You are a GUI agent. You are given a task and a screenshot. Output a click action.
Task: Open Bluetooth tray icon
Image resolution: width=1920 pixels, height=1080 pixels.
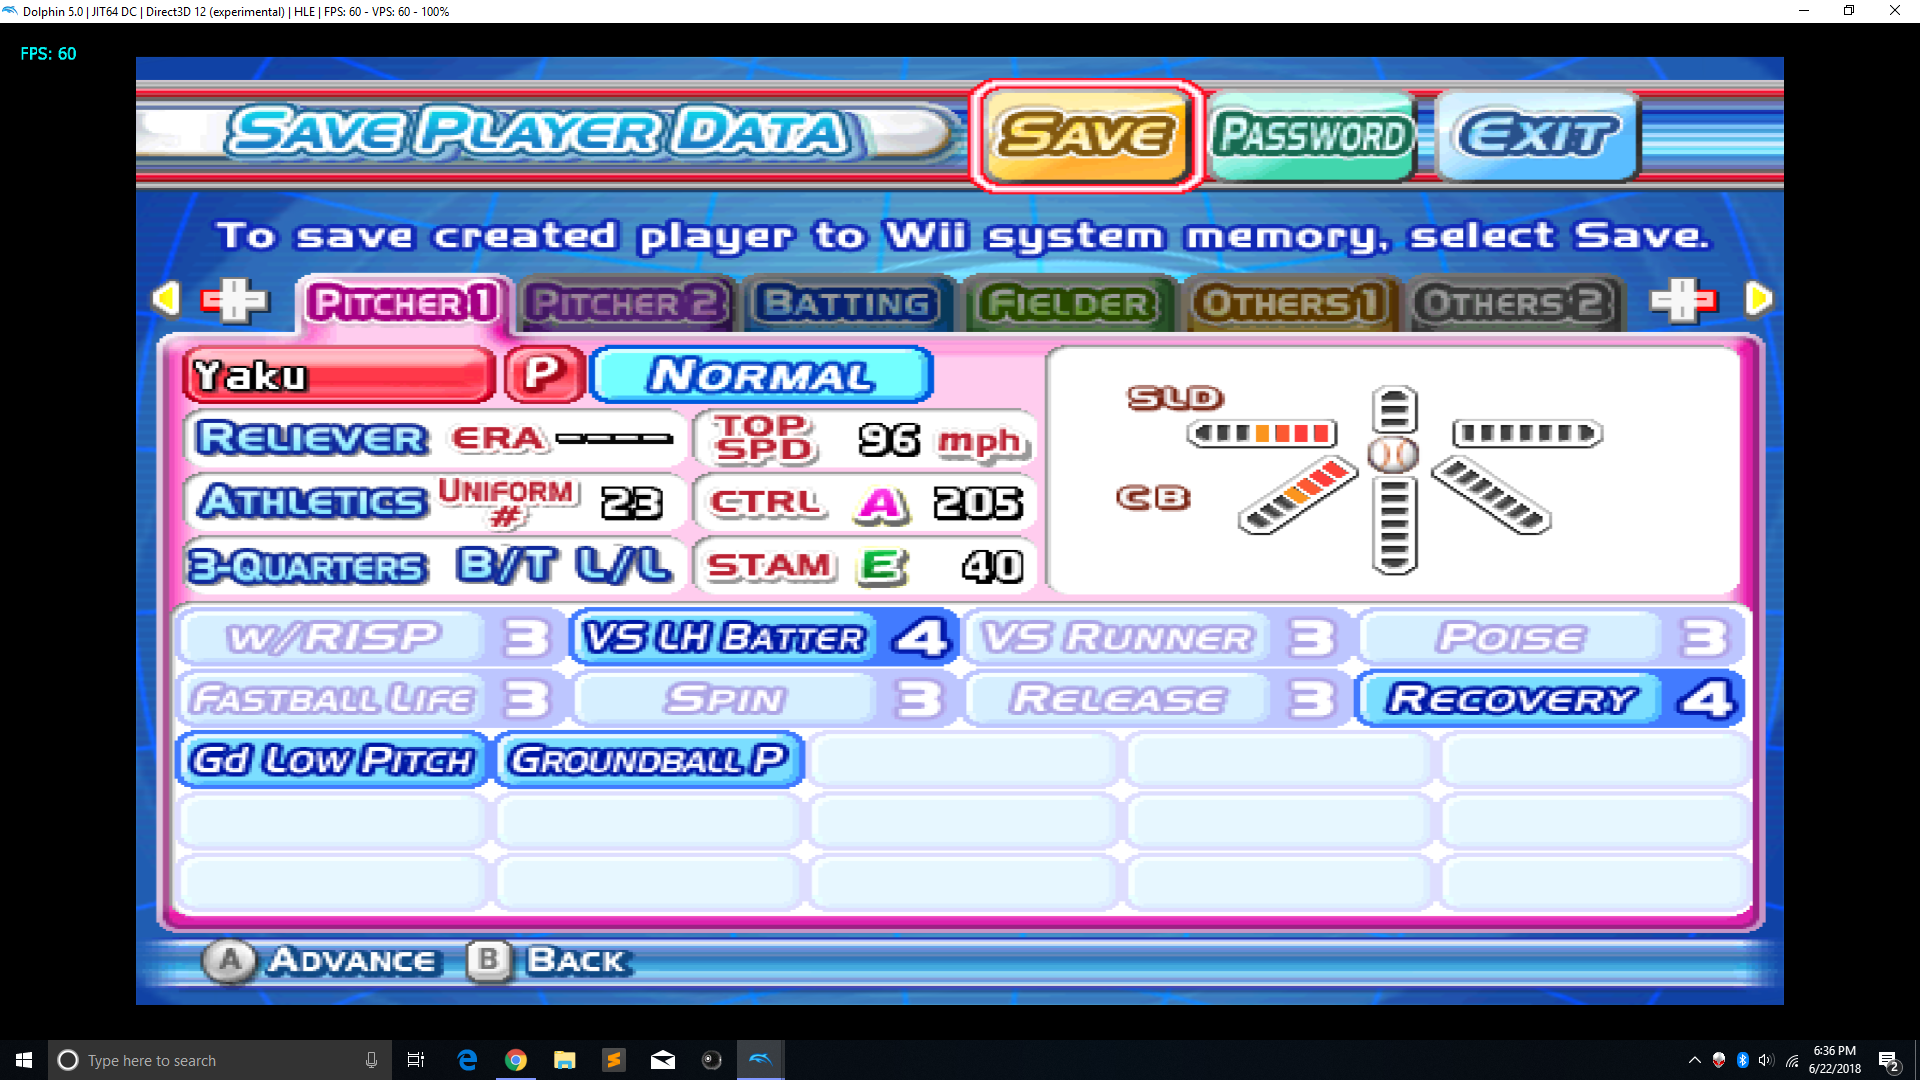coord(1742,1060)
